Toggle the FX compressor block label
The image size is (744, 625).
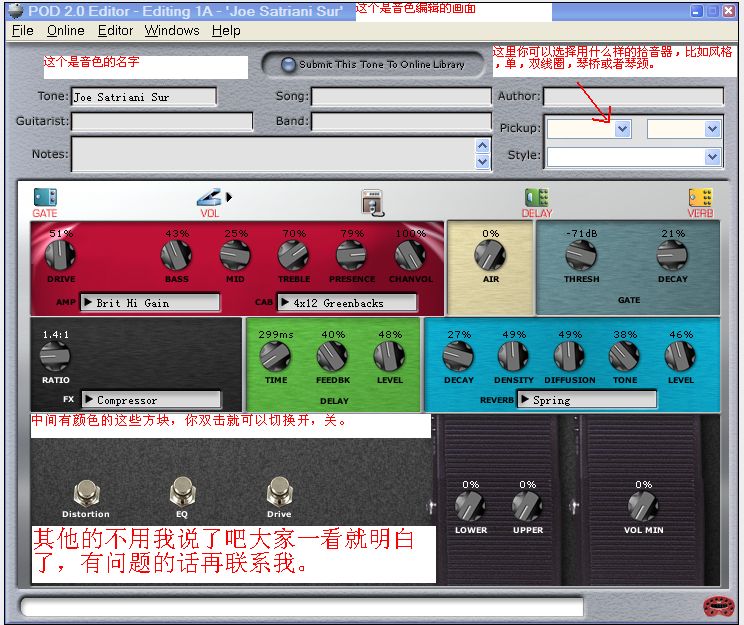tap(68, 399)
